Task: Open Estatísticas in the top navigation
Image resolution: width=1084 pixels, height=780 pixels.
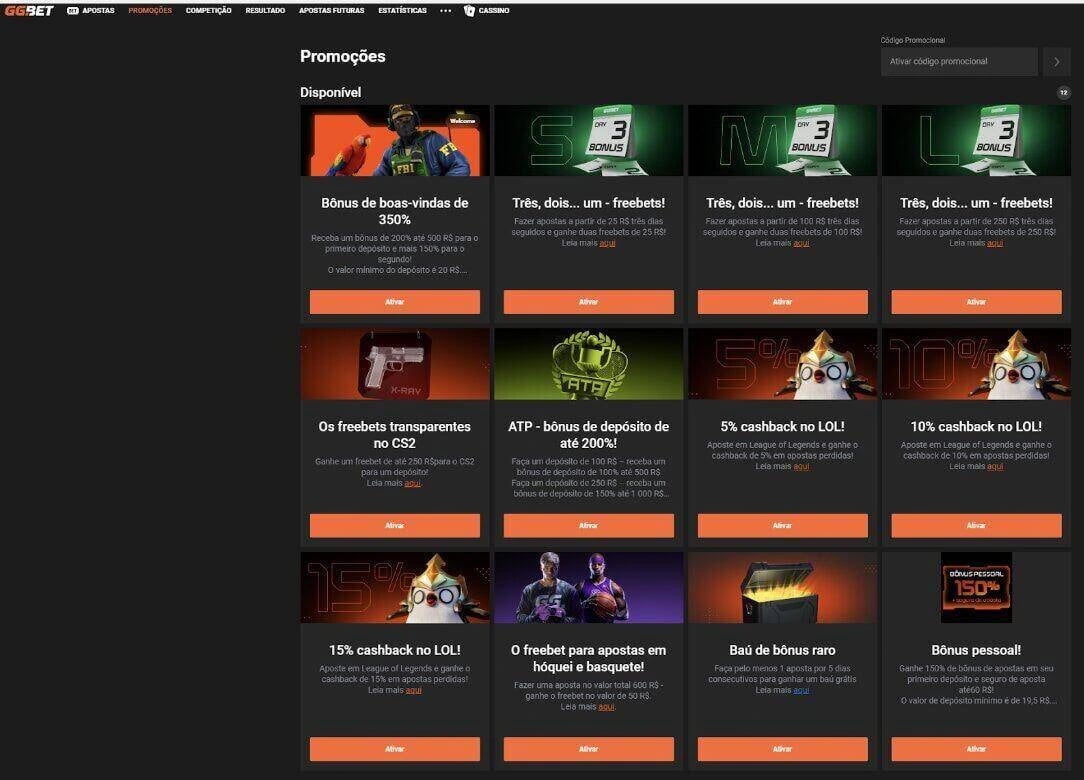Action: 402,10
